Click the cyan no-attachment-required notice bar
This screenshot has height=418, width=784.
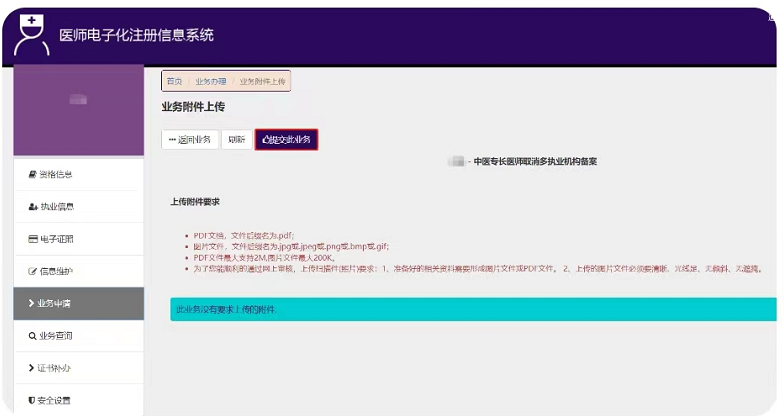pos(472,310)
